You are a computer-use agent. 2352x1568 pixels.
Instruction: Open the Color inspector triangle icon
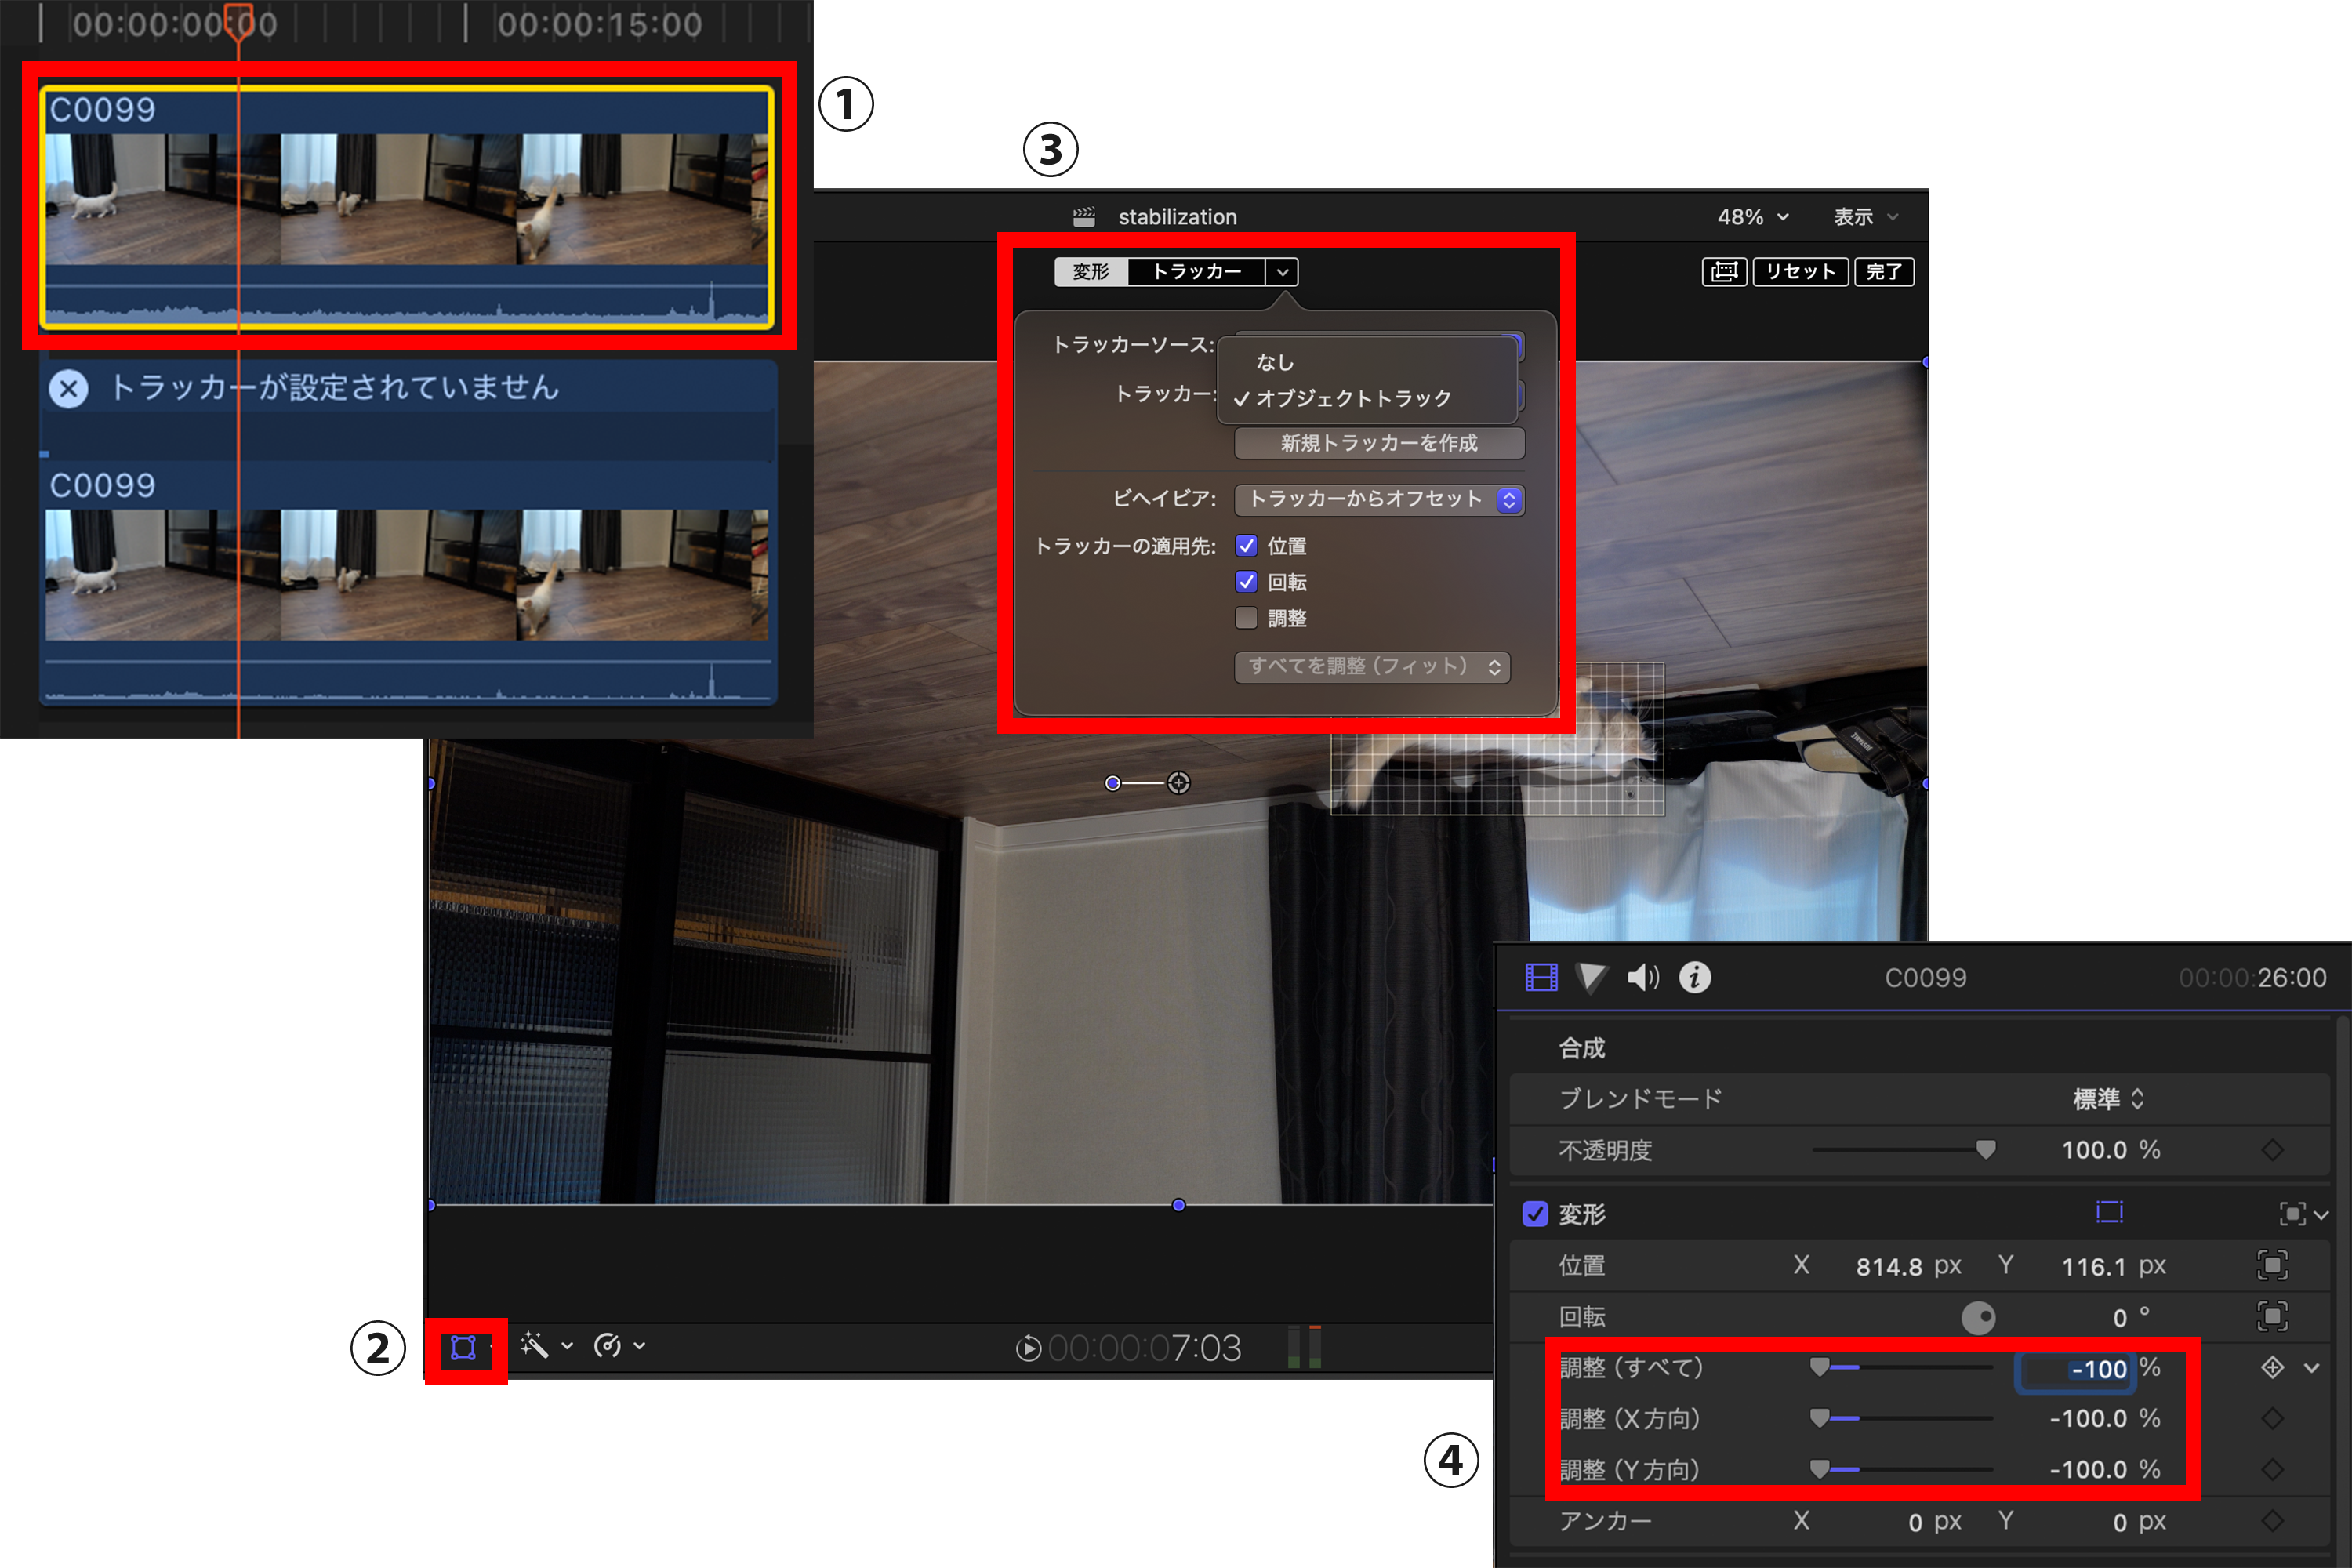[x=1591, y=977]
